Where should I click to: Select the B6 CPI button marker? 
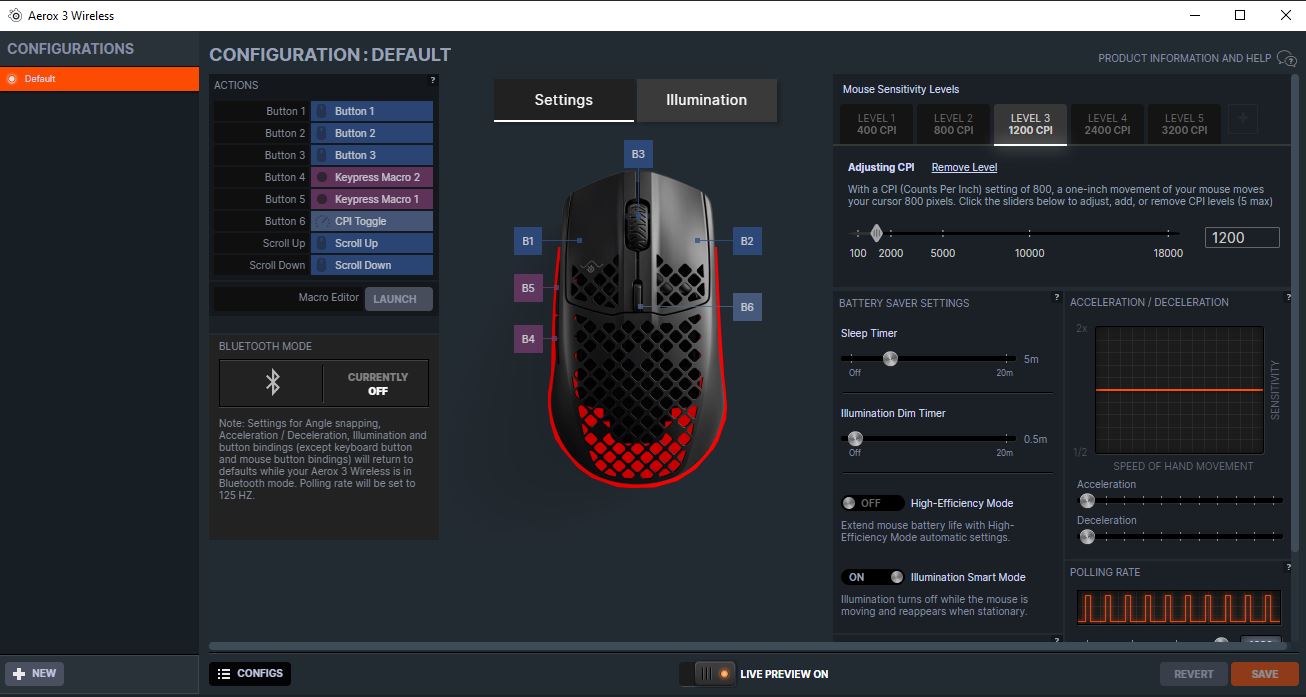pyautogui.click(x=747, y=307)
